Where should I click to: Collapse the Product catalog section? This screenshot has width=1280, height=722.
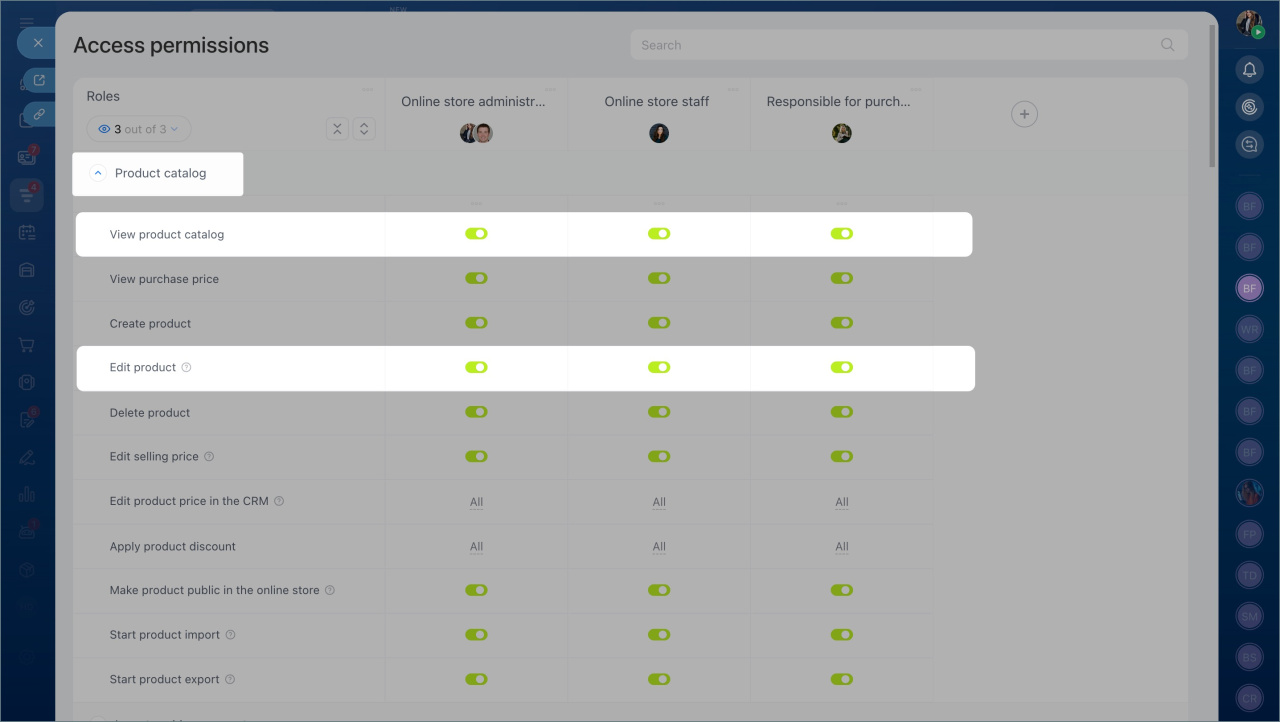click(98, 173)
